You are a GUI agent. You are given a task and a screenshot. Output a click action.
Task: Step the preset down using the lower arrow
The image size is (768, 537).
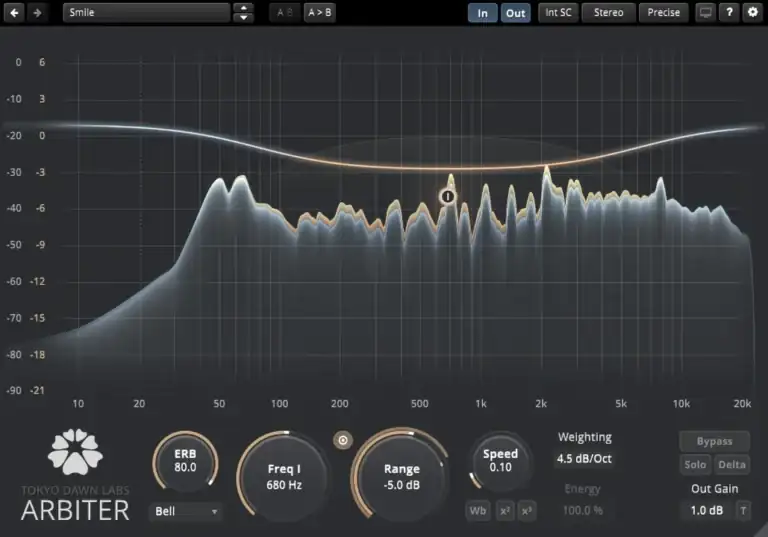coord(243,18)
